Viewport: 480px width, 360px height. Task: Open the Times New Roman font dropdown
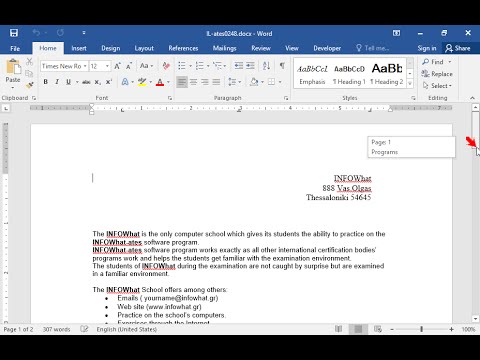pos(85,66)
